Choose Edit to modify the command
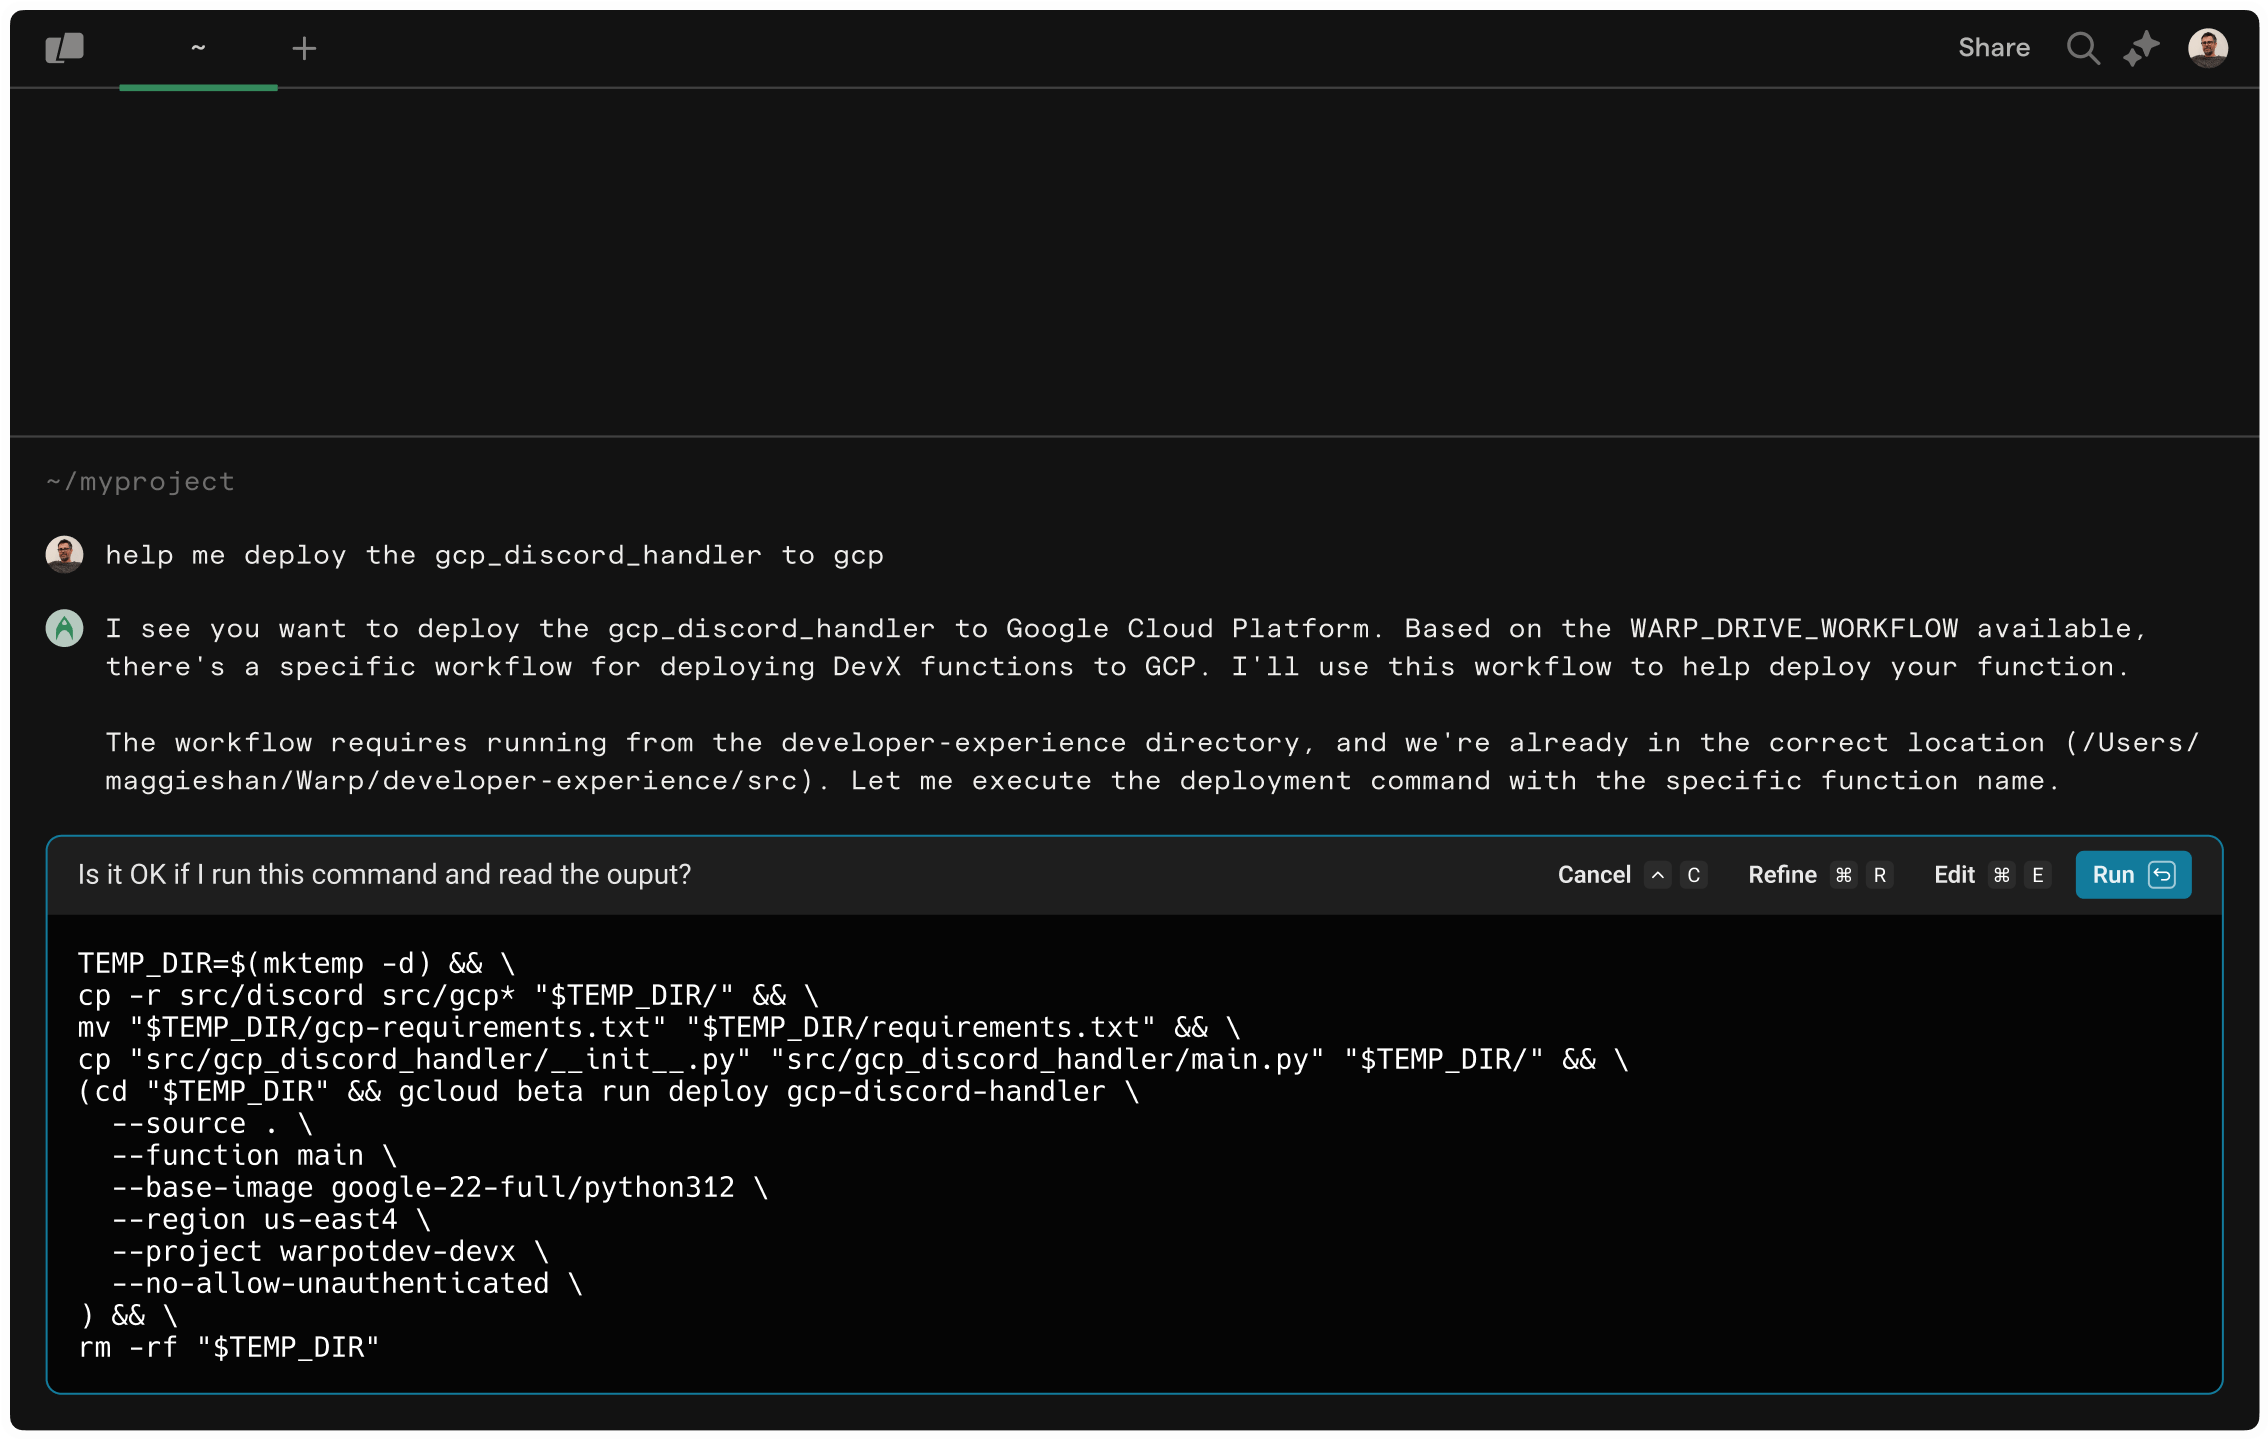Image resolution: width=2268 pixels, height=1439 pixels. click(1954, 875)
